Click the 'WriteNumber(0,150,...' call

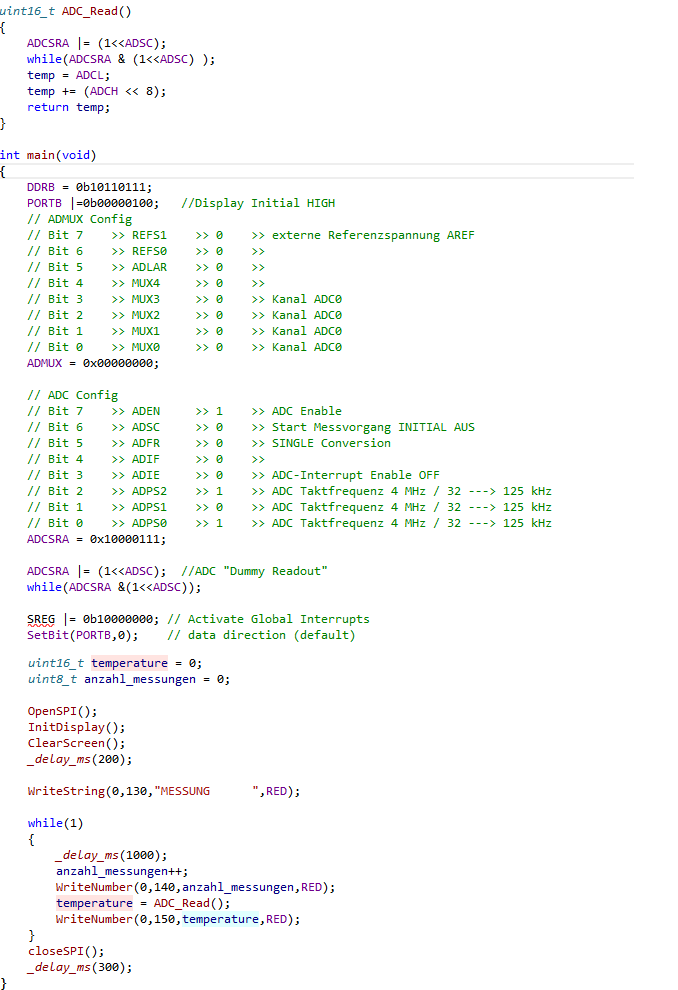coord(177,919)
